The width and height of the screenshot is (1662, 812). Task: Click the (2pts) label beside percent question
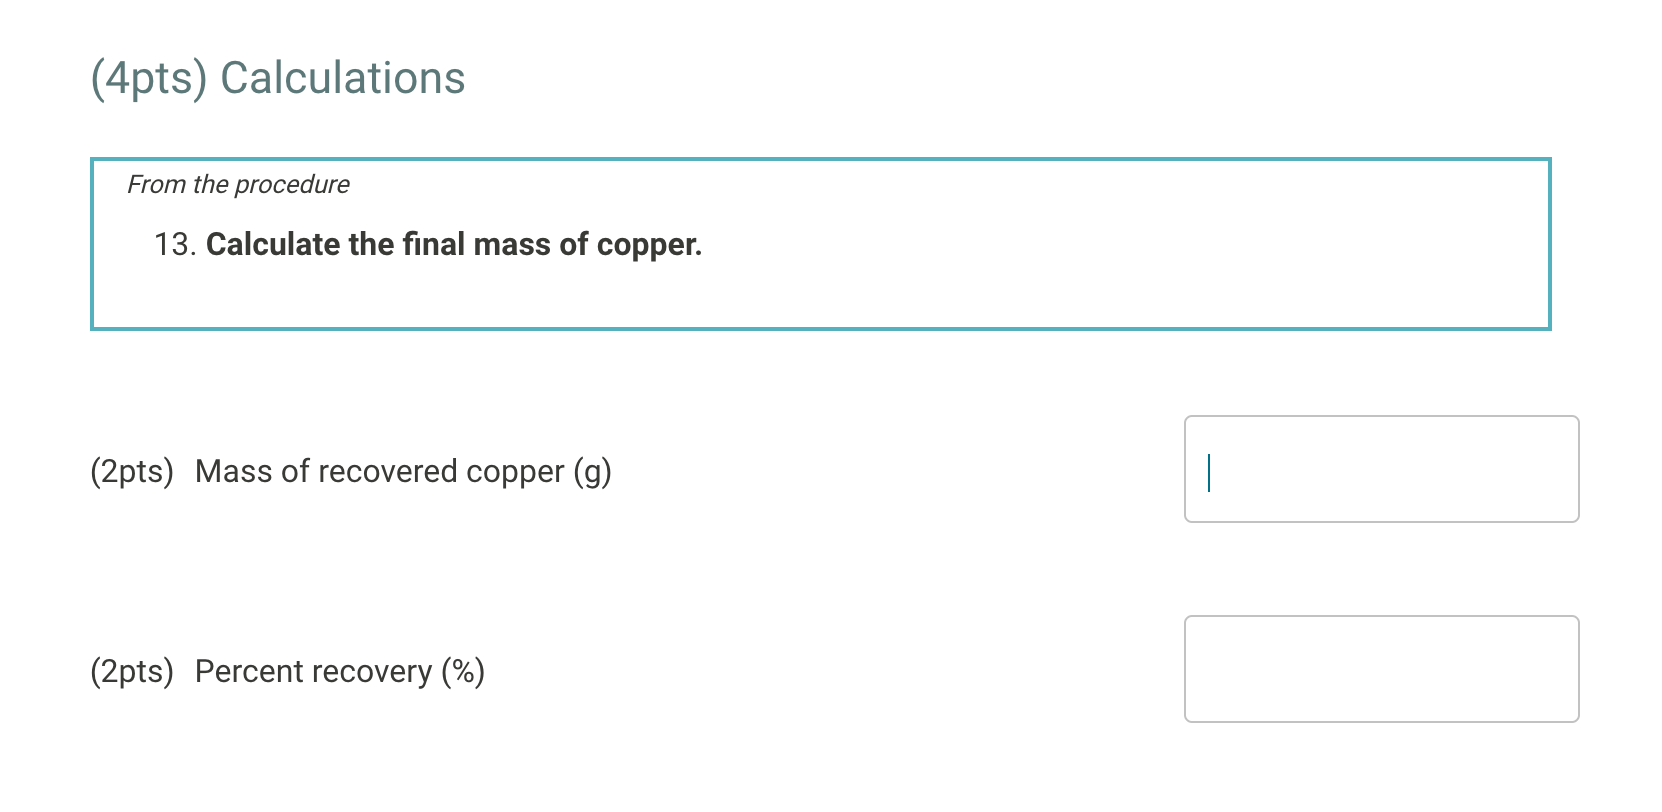pos(131,670)
